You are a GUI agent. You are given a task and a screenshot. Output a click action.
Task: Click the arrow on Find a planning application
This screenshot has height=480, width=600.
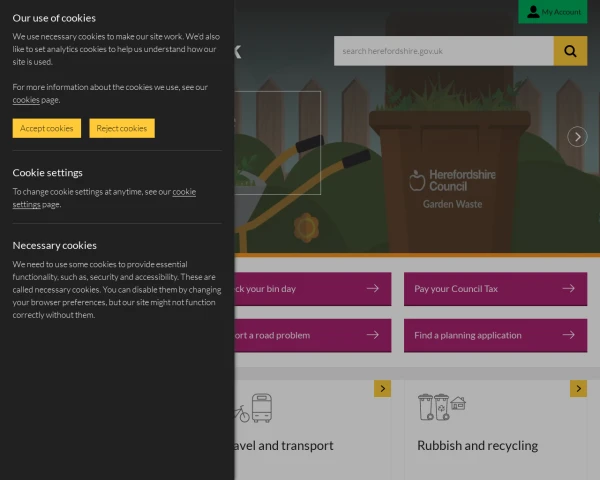coord(569,335)
